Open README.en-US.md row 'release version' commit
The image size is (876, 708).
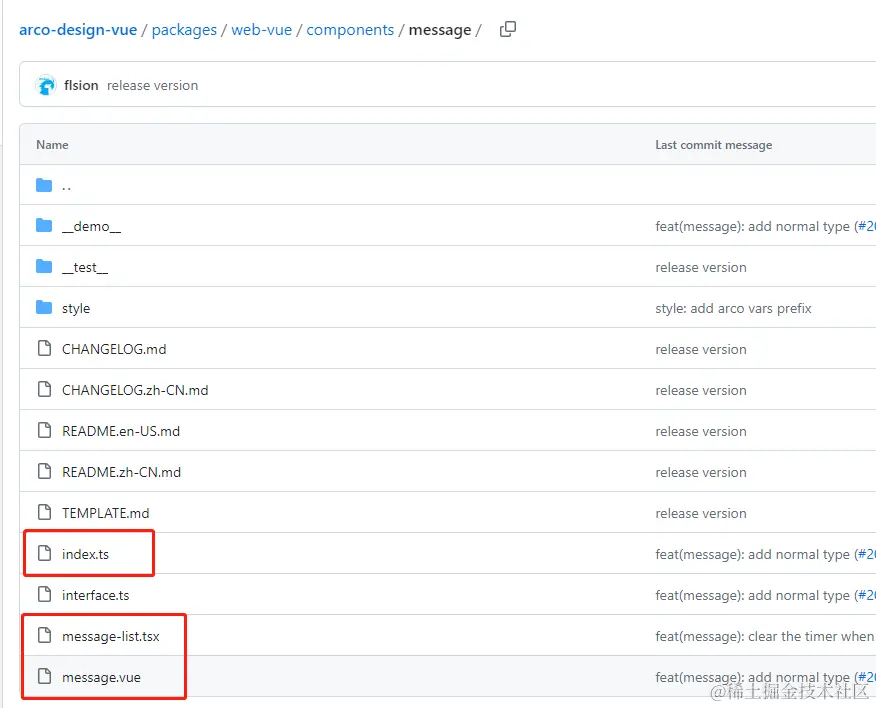tap(701, 431)
